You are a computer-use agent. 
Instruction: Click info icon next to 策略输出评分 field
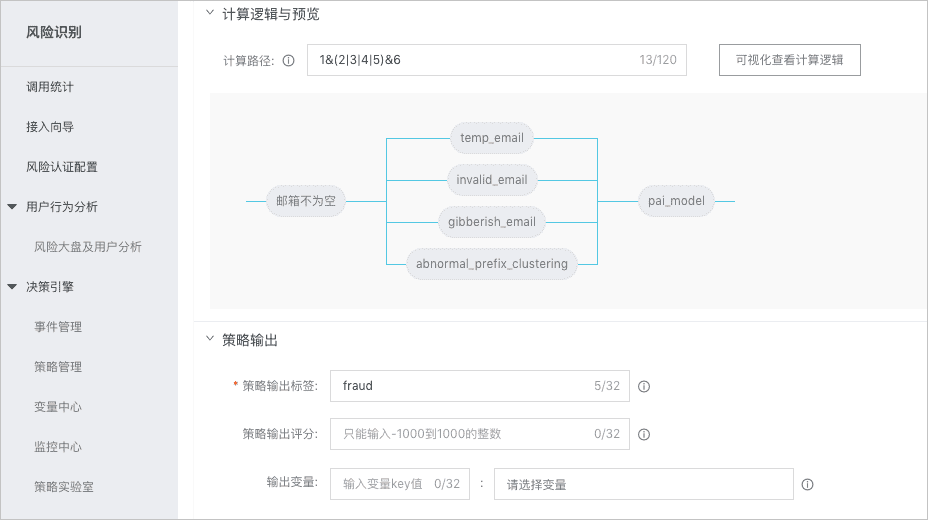[x=644, y=434]
